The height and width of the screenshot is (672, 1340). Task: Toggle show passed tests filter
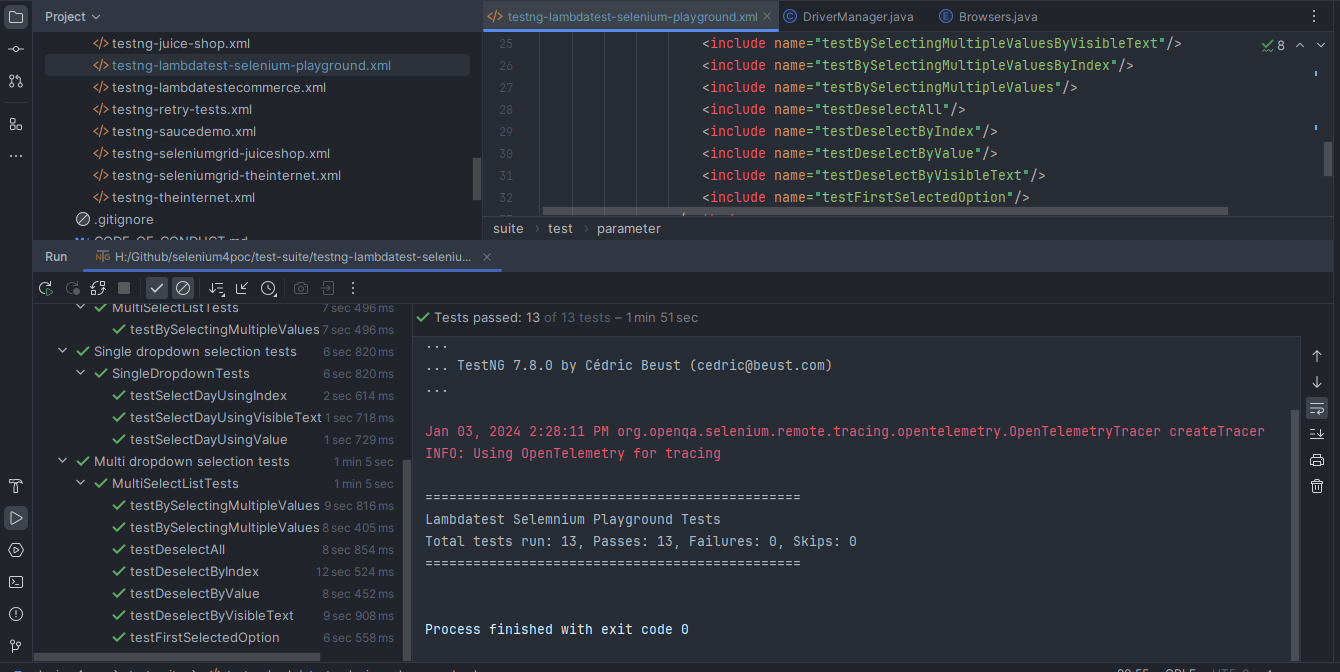[x=155, y=288]
